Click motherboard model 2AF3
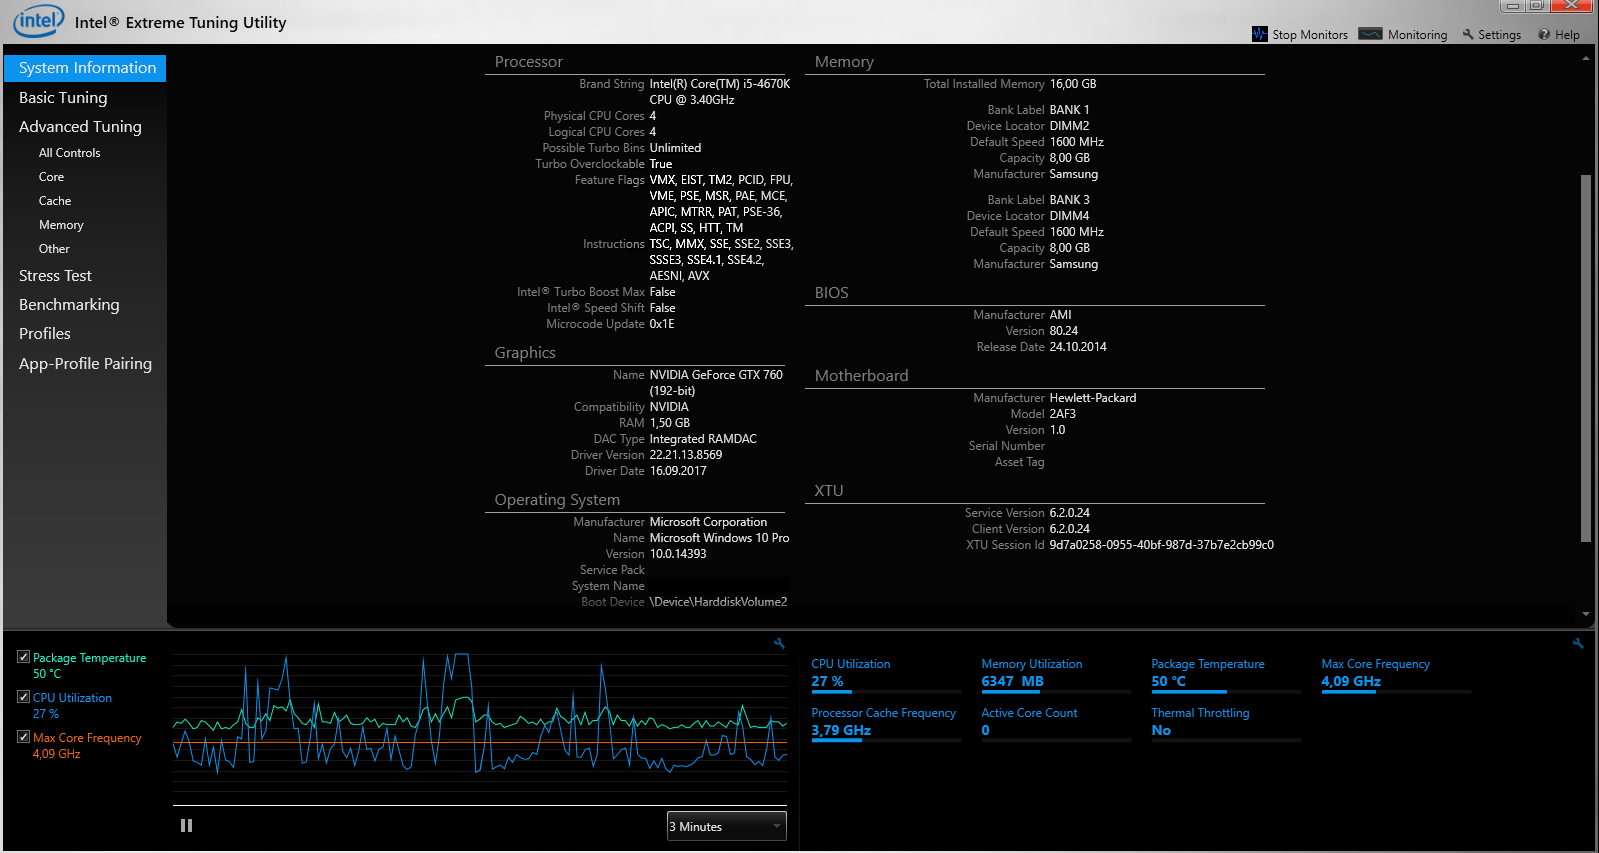The image size is (1599, 853). click(x=1062, y=414)
